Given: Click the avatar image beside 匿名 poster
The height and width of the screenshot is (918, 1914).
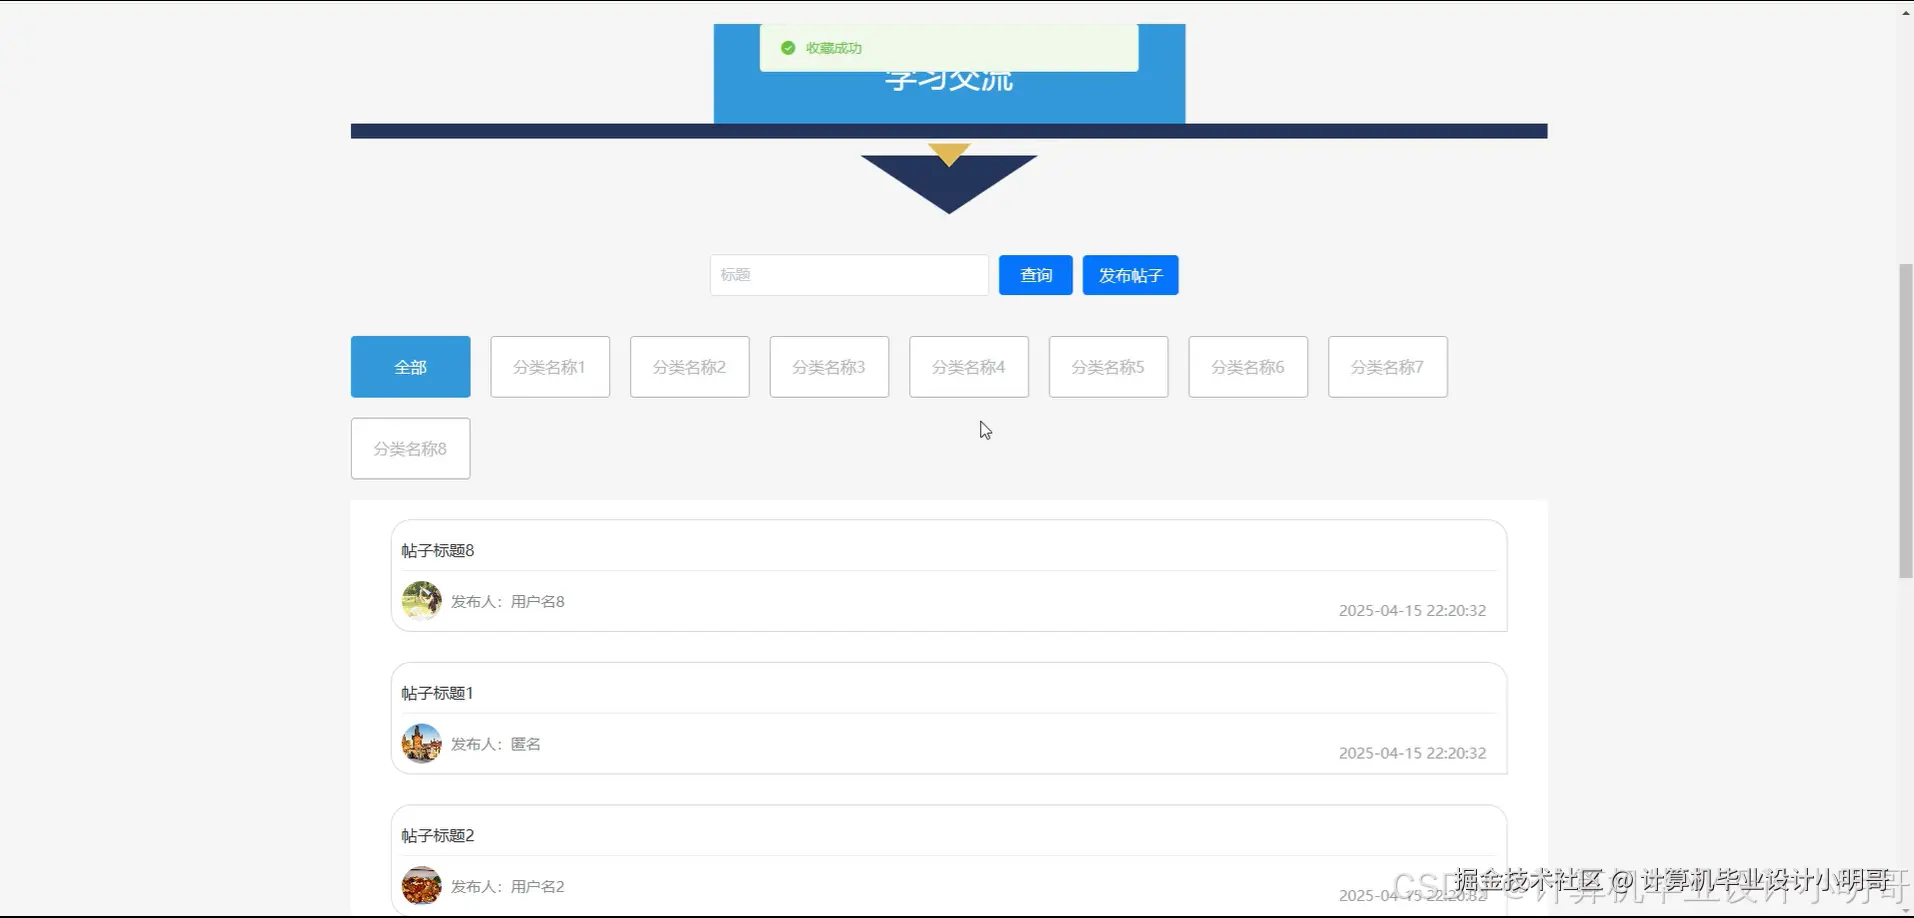Looking at the screenshot, I should [x=421, y=743].
